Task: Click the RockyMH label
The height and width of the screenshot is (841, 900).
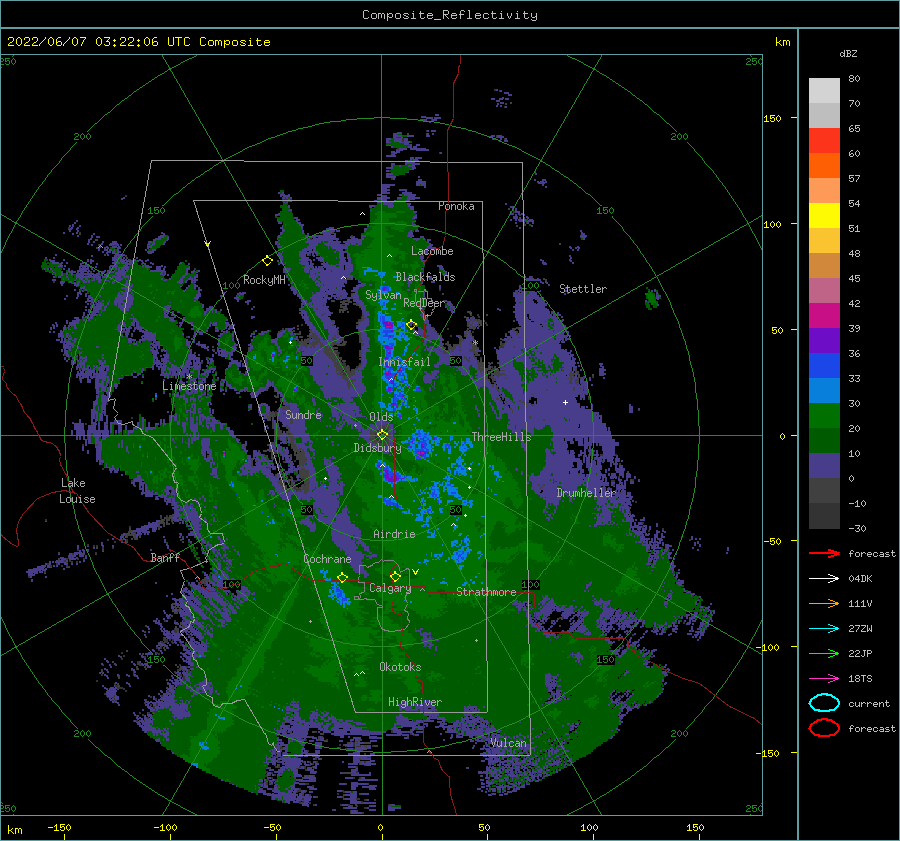Action: 264,280
